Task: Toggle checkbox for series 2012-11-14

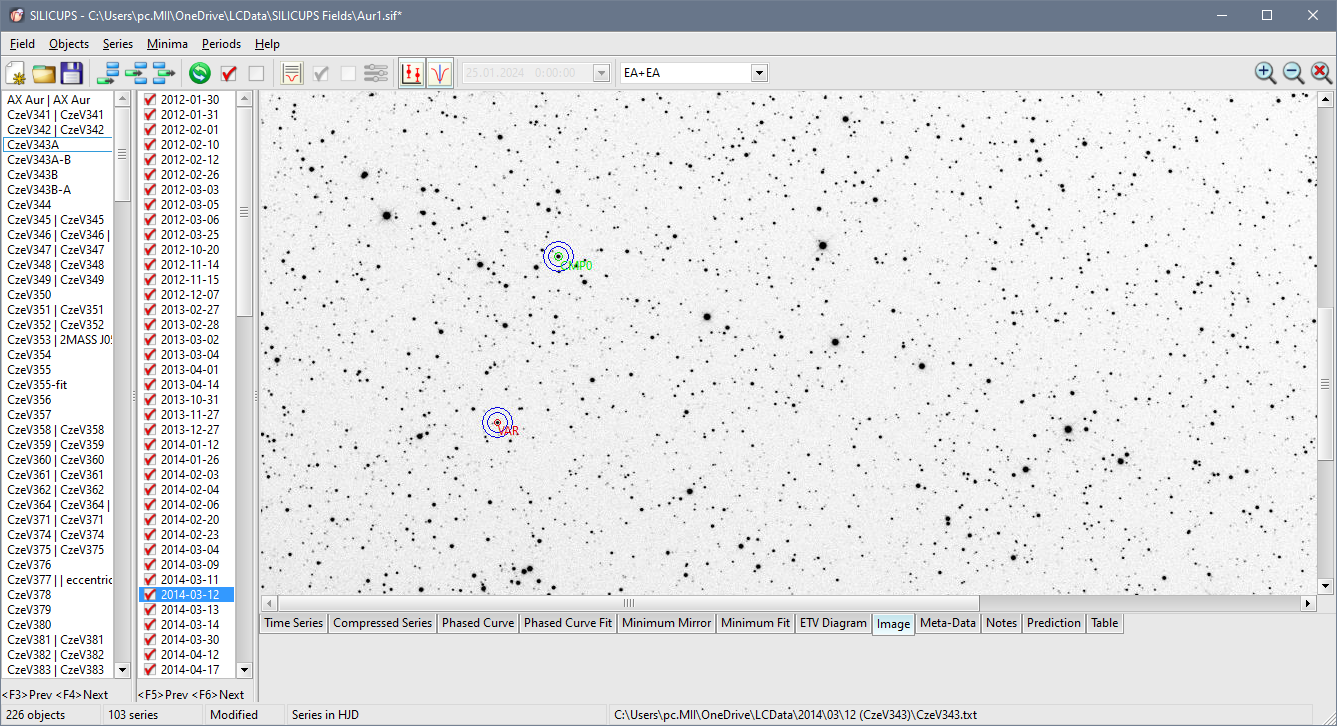Action: (150, 265)
